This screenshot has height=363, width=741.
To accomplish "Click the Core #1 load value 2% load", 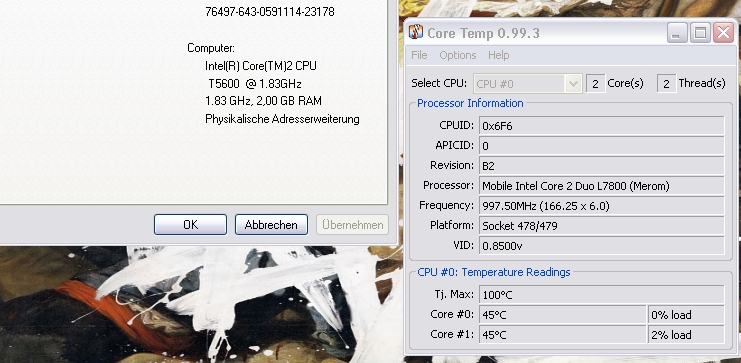I will [686, 335].
